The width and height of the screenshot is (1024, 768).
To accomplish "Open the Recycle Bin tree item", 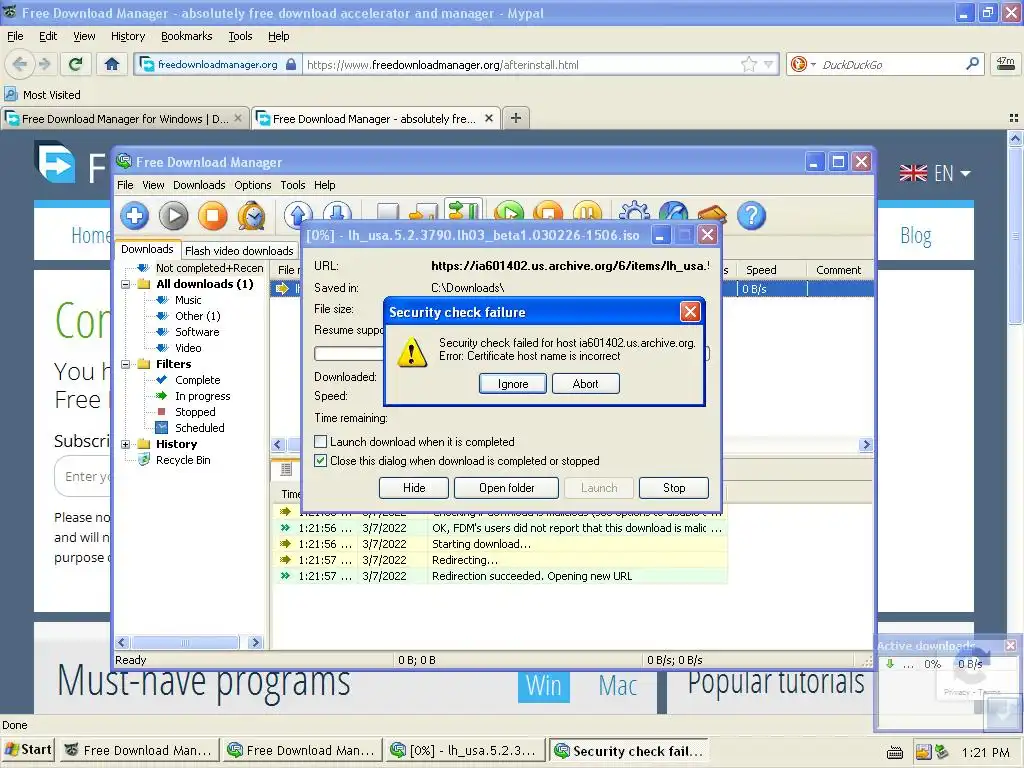I will coord(183,460).
